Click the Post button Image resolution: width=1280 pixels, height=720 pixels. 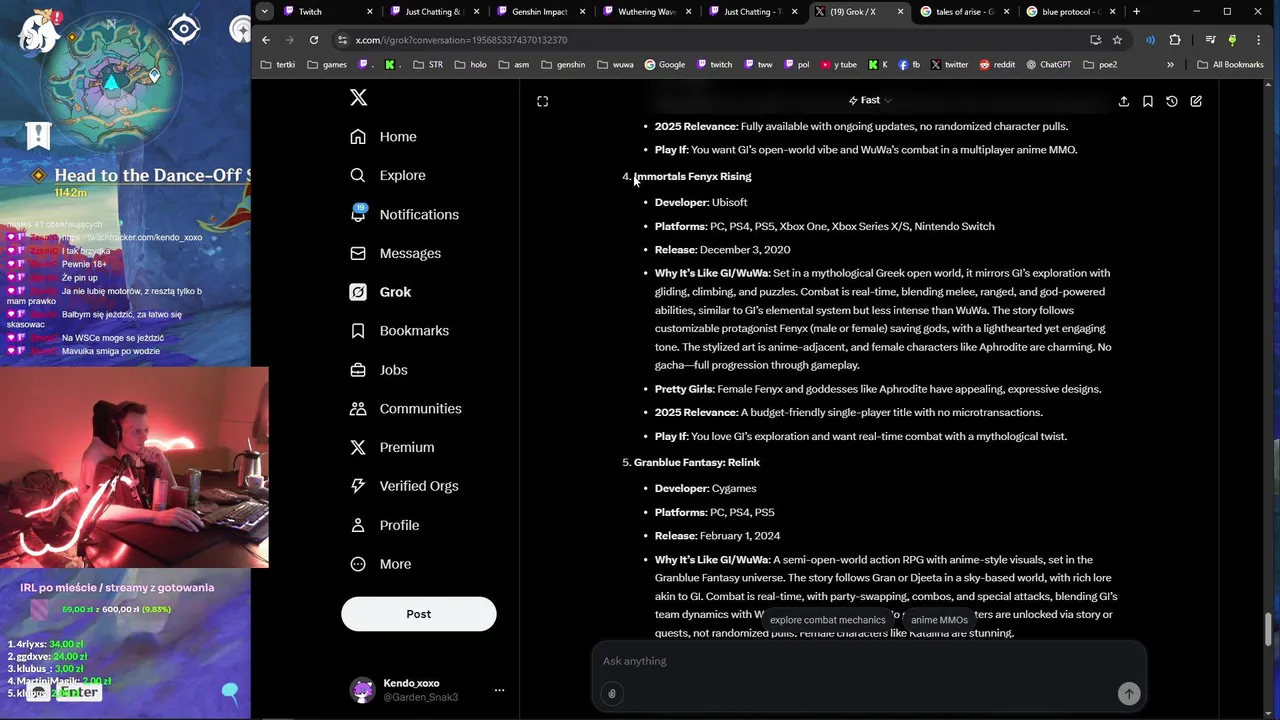click(419, 614)
